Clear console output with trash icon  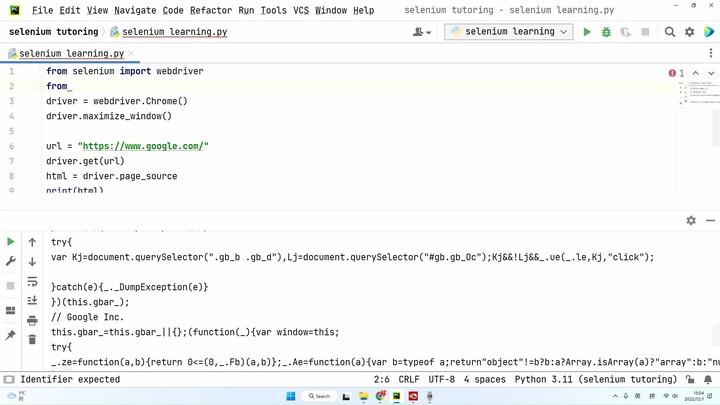coord(32,339)
